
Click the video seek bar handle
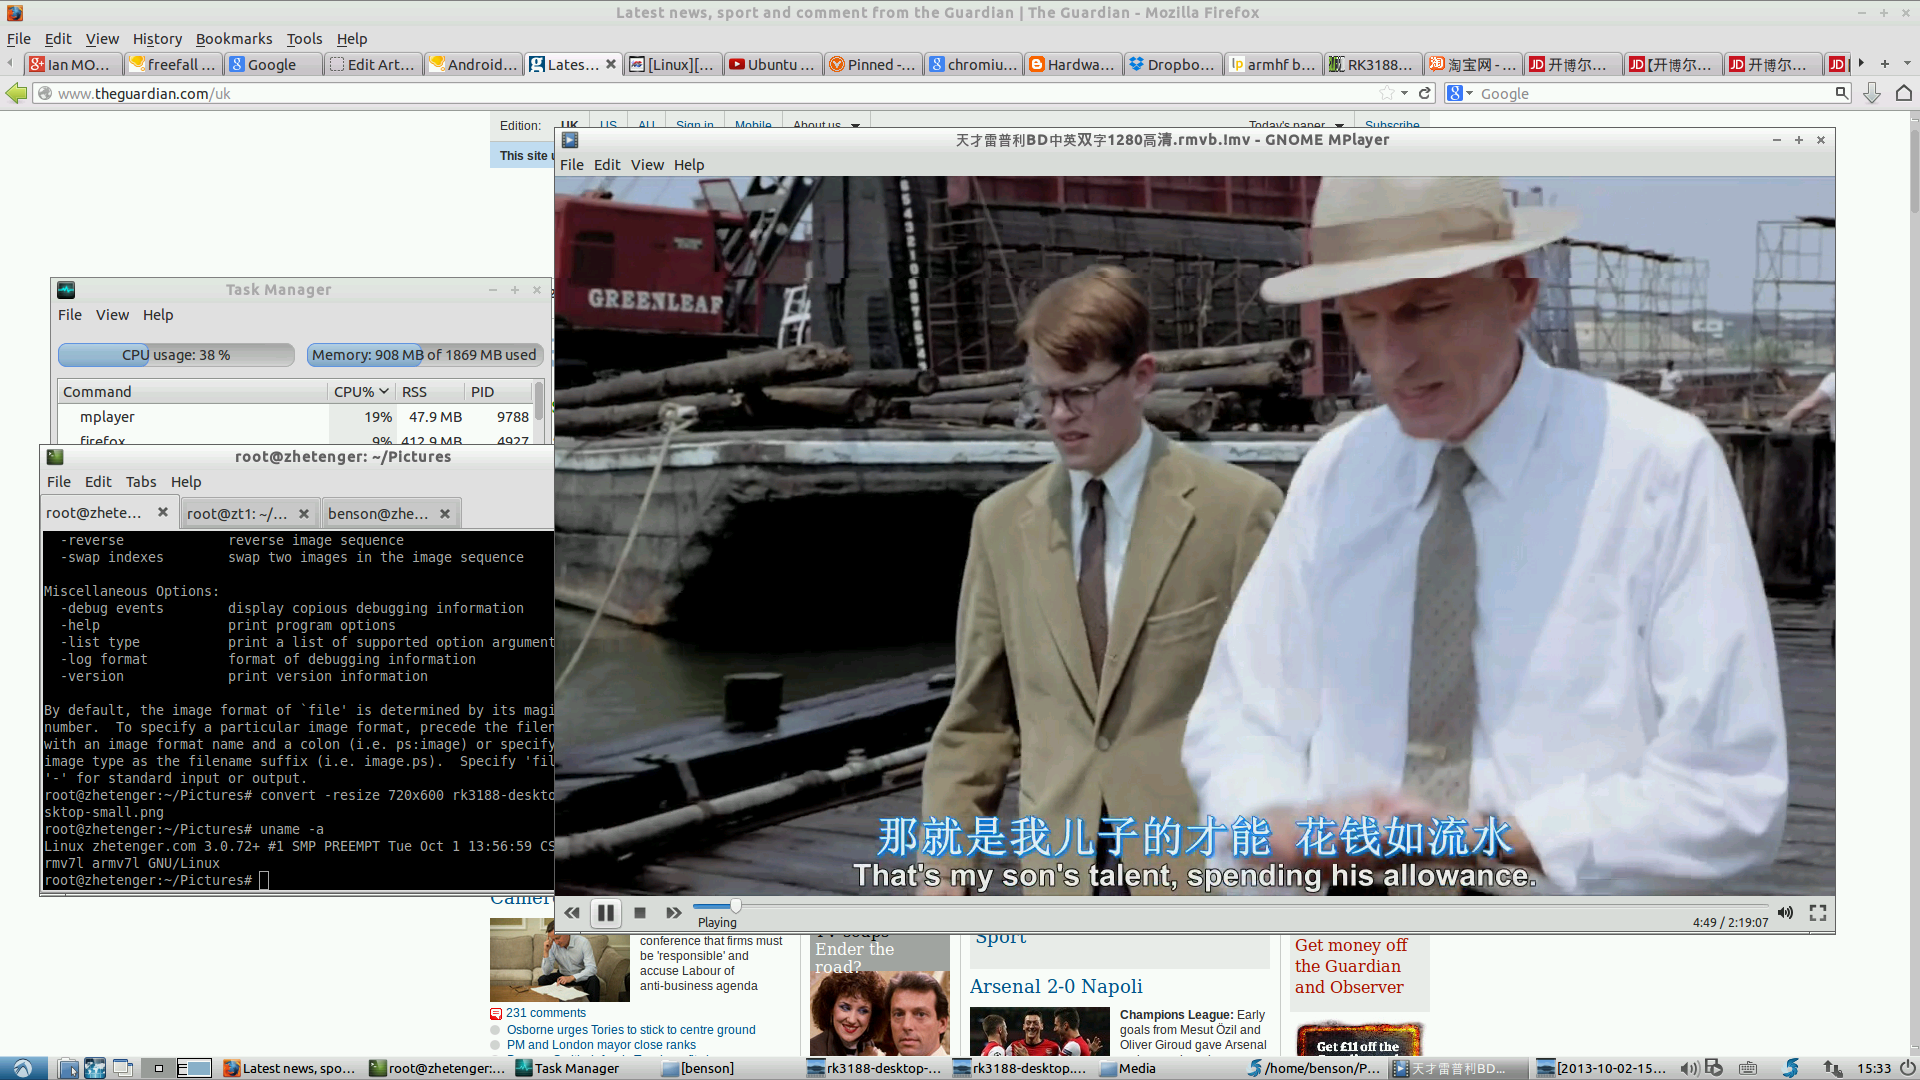click(x=735, y=906)
